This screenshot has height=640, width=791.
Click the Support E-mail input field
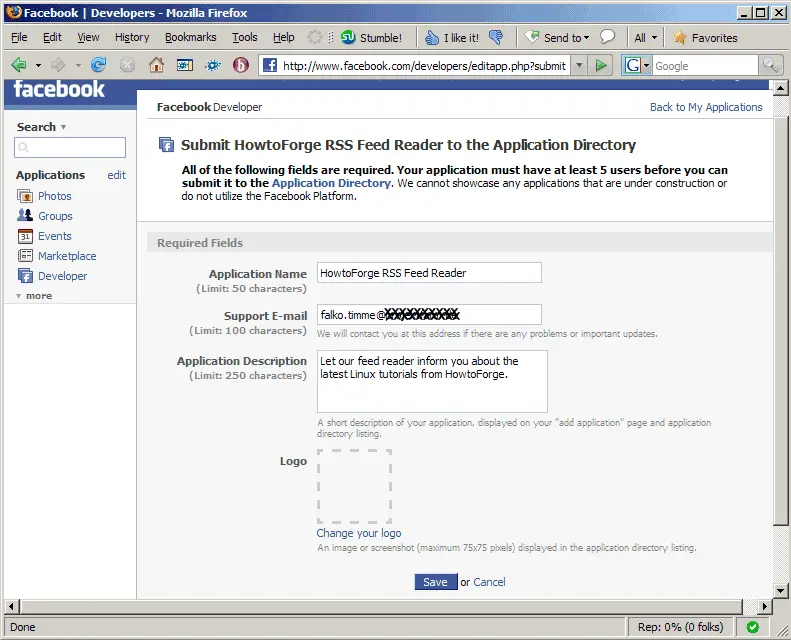coord(429,315)
